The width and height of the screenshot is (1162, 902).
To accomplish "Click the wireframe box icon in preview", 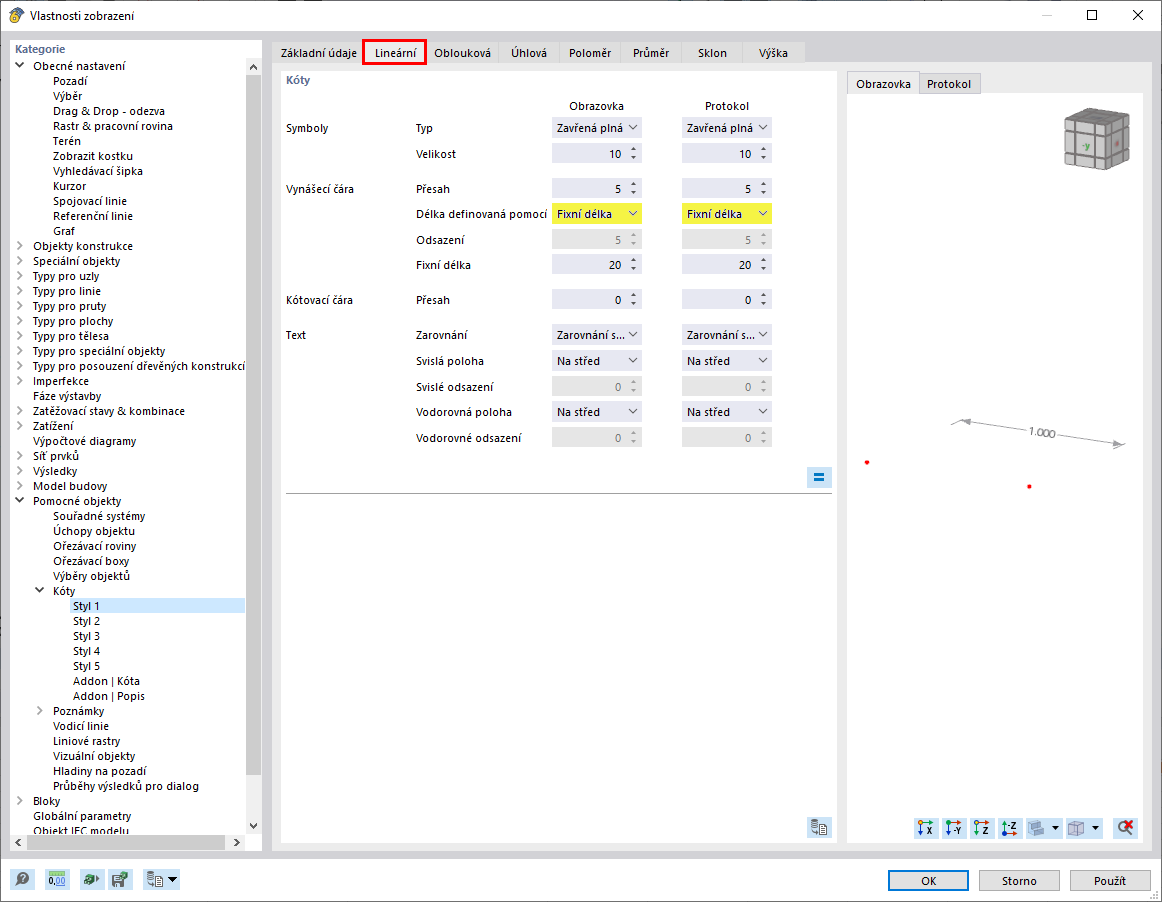I will pyautogui.click(x=1076, y=828).
